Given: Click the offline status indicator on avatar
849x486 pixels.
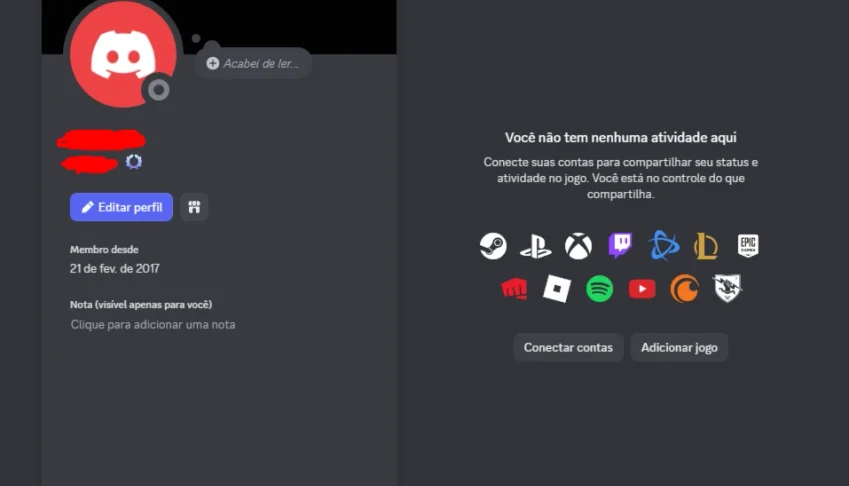Looking at the screenshot, I should click(x=159, y=90).
